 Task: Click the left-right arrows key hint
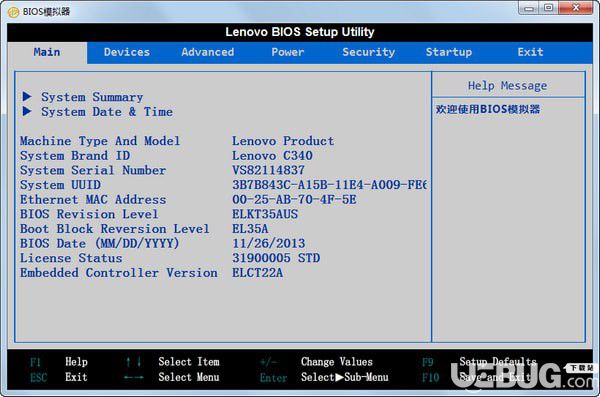[x=134, y=378]
